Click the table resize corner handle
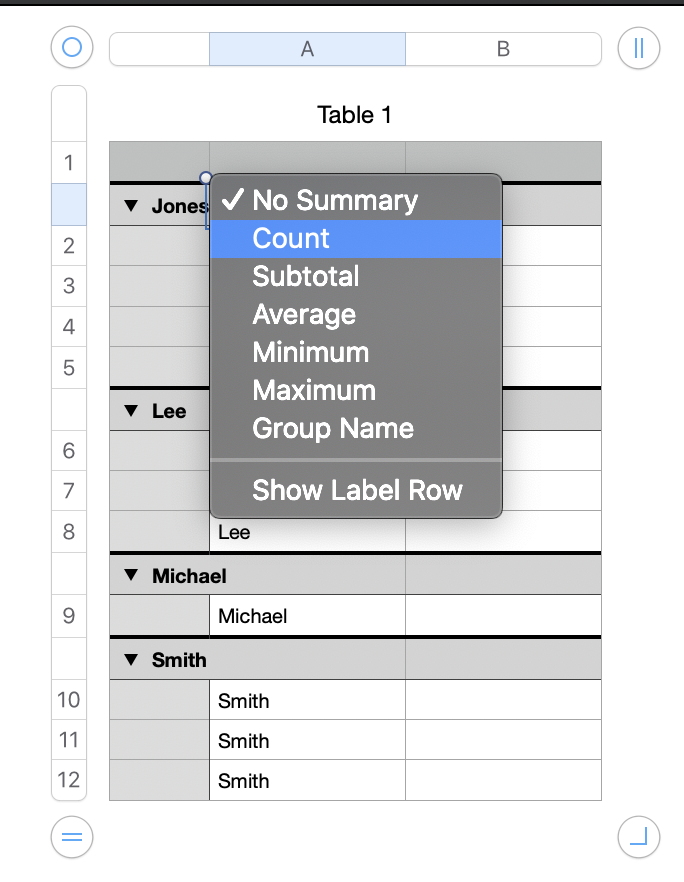Screen dimensions: 684x882 [x=639, y=837]
